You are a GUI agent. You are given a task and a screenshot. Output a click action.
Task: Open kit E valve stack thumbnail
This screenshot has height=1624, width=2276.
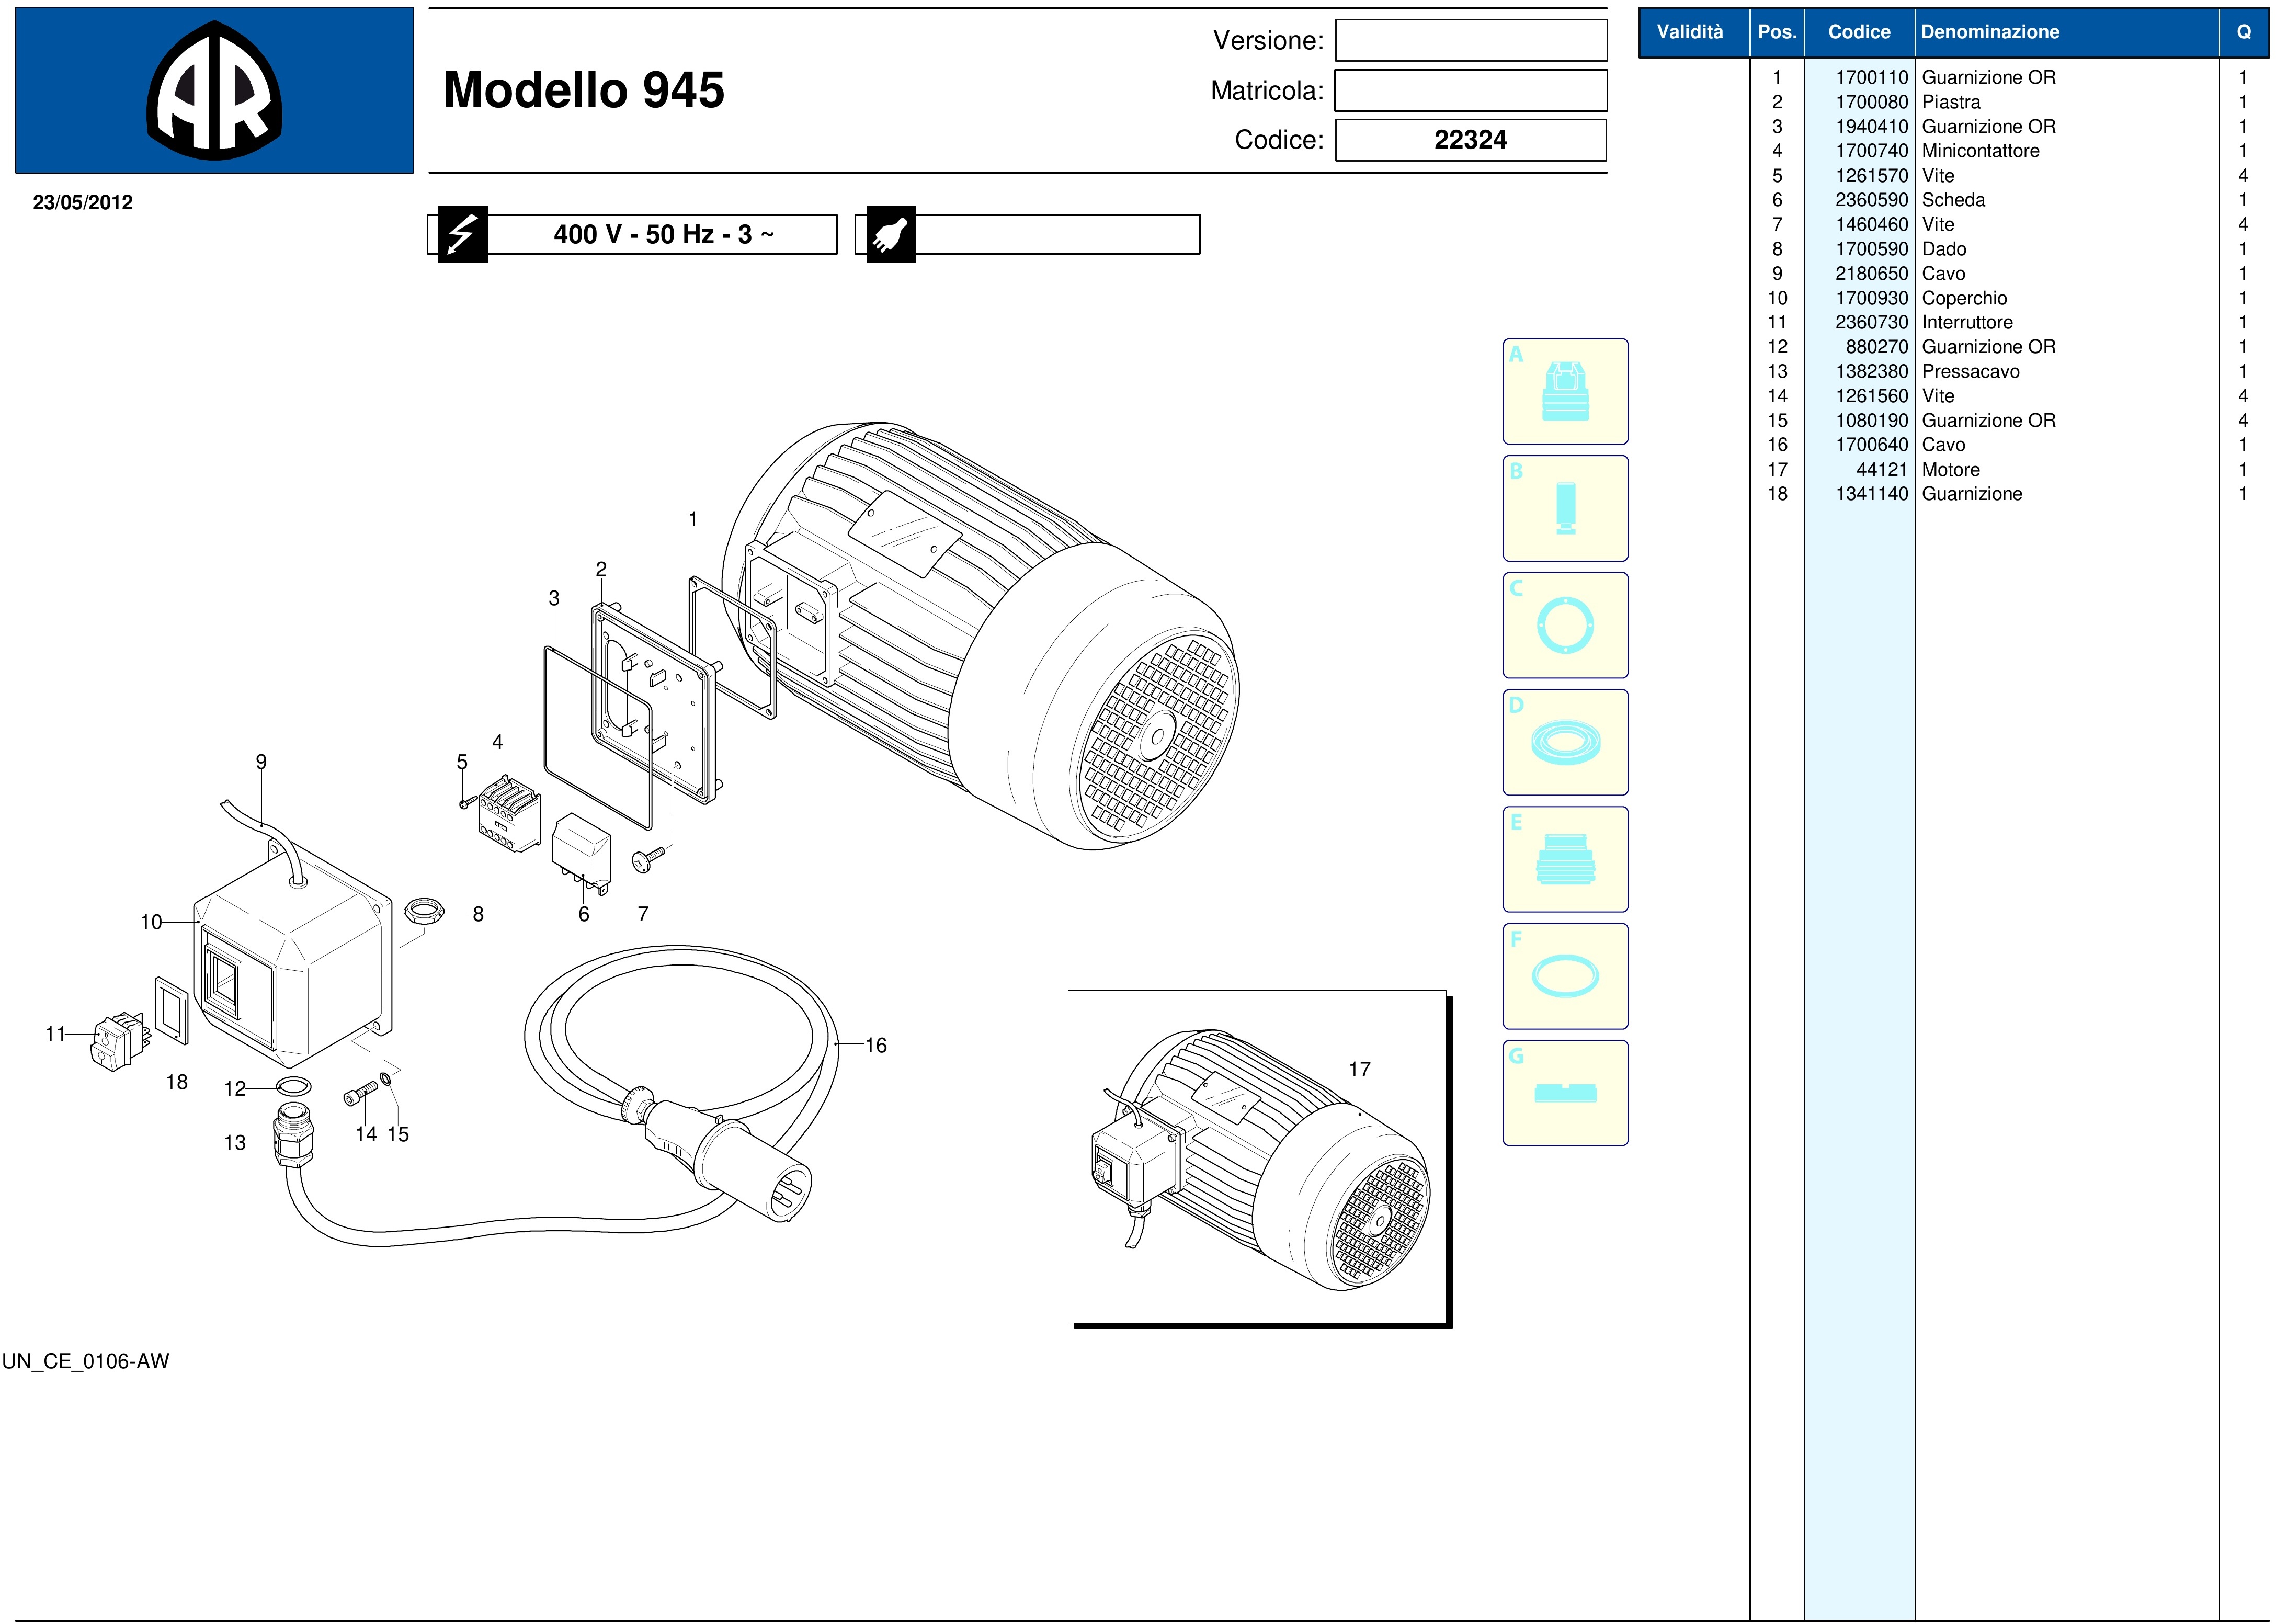(1565, 859)
